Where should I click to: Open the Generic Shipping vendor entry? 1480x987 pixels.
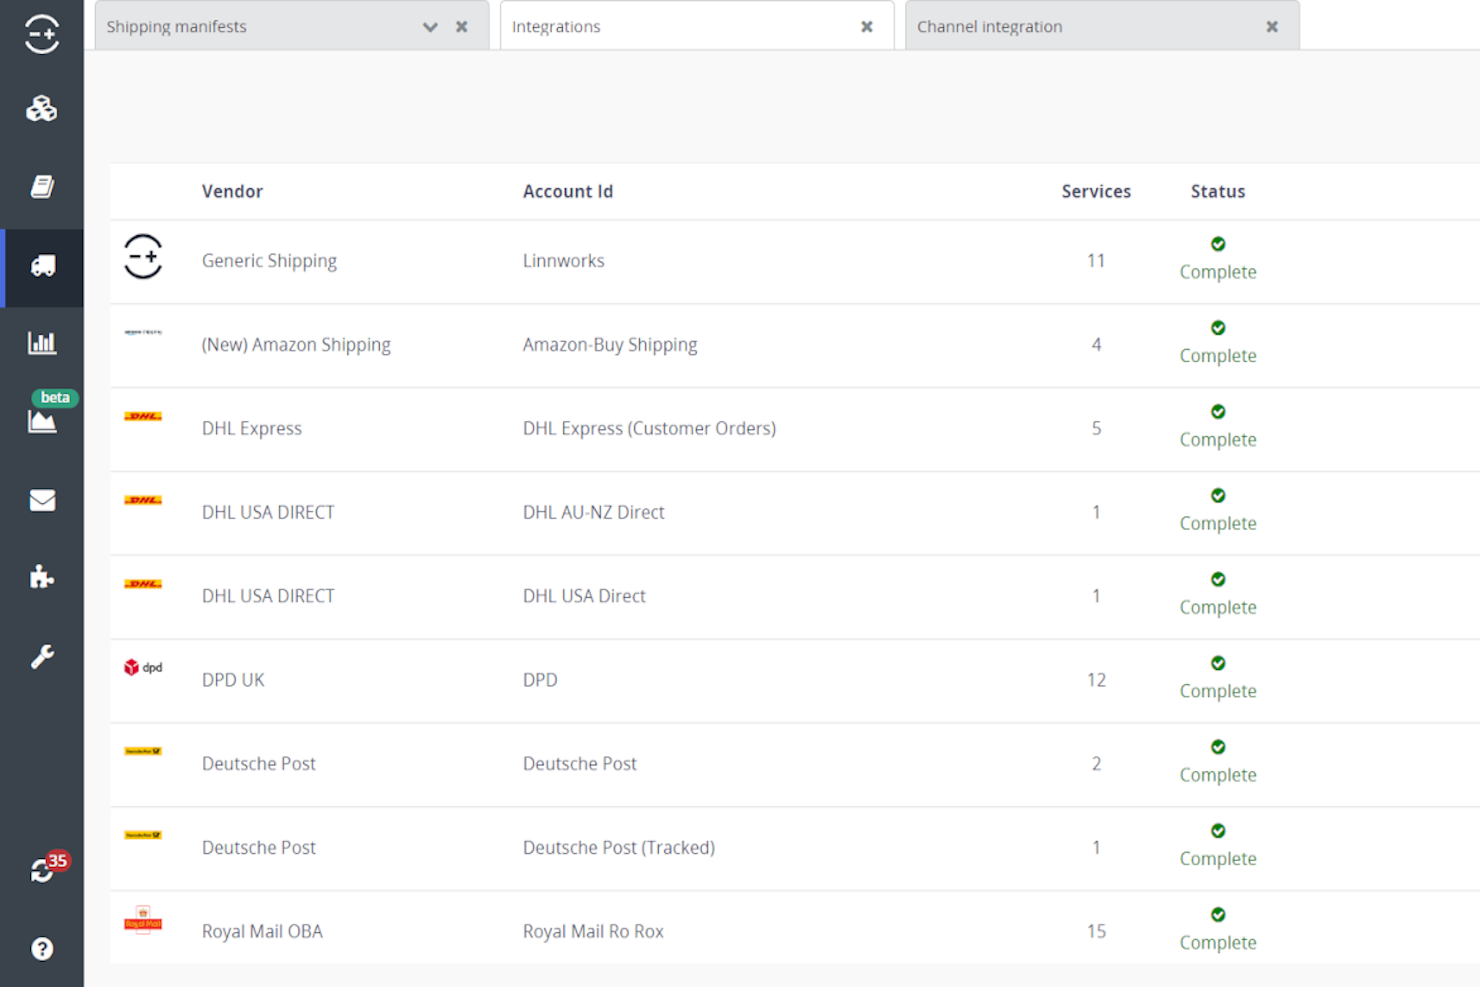pos(269,261)
